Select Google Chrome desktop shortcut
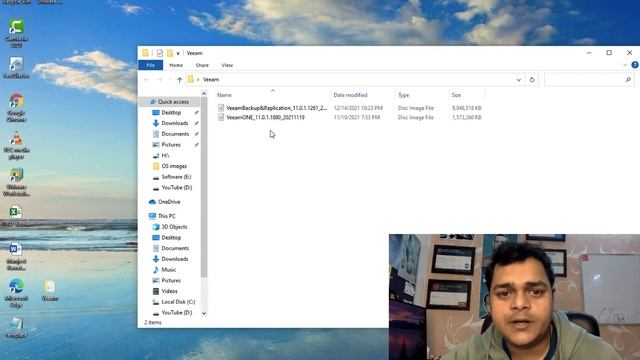 coord(16,108)
